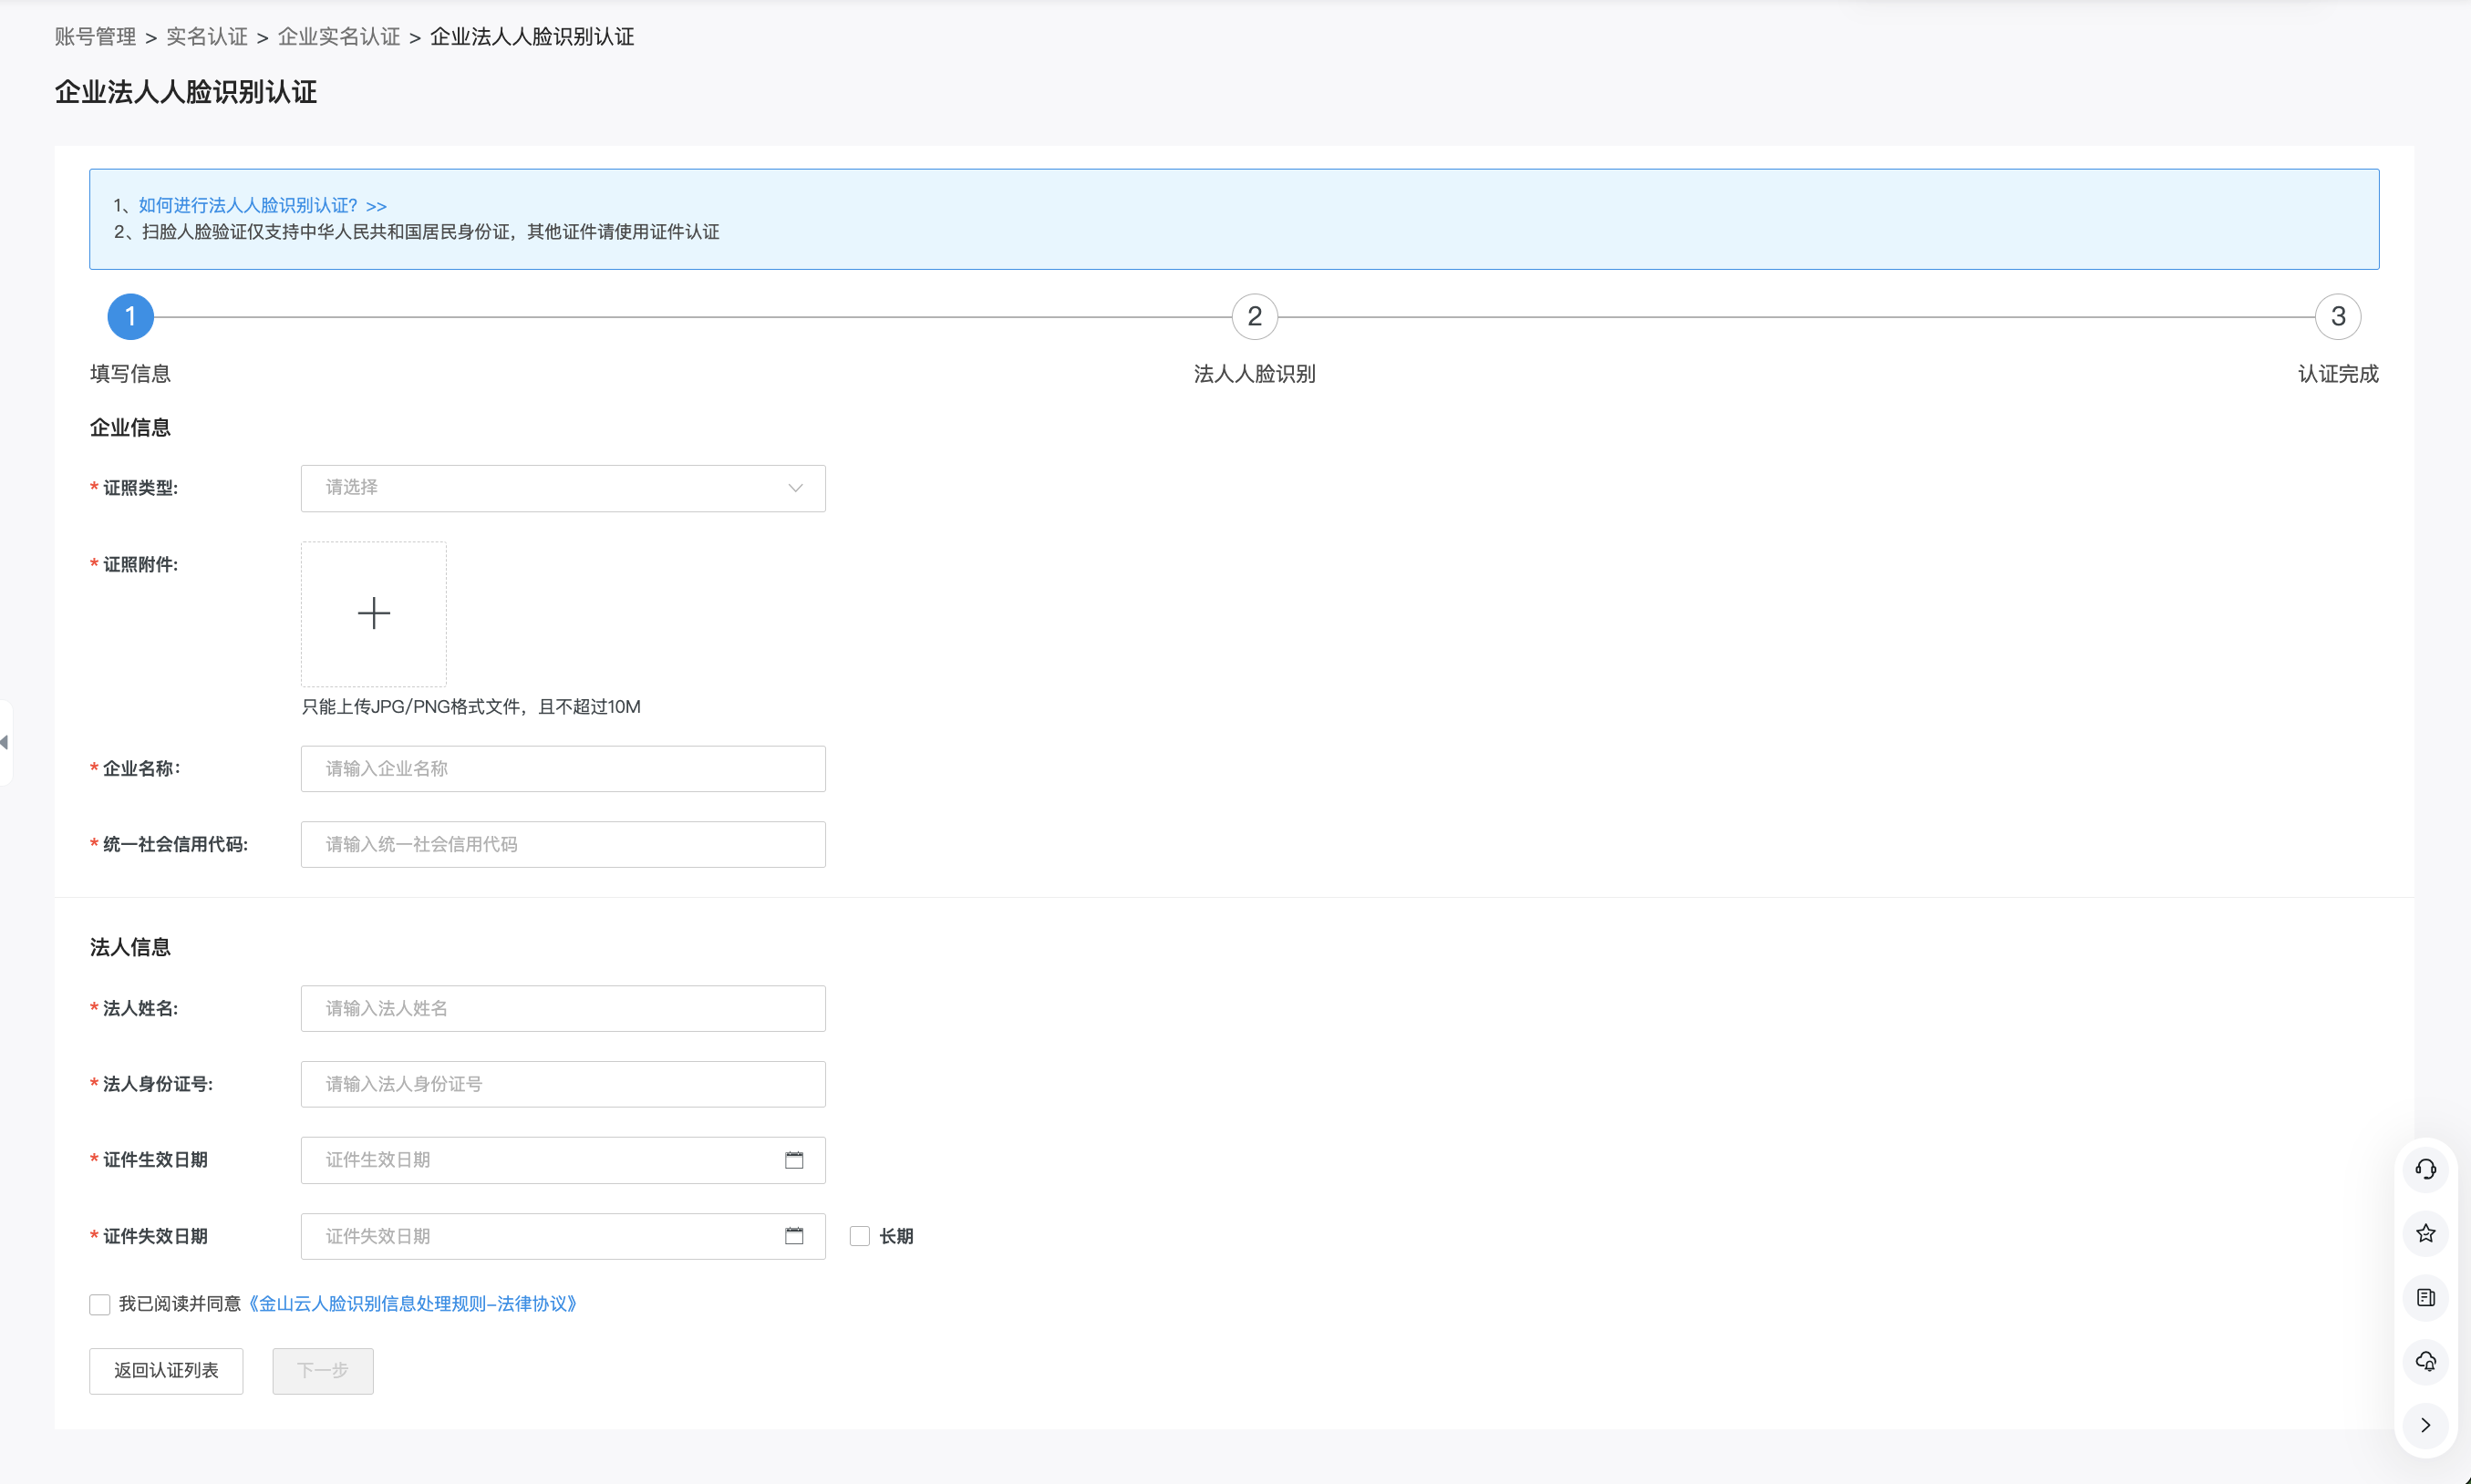Click step 2 circle 法人人脸识别
The image size is (2471, 1484).
pyautogui.click(x=1254, y=317)
